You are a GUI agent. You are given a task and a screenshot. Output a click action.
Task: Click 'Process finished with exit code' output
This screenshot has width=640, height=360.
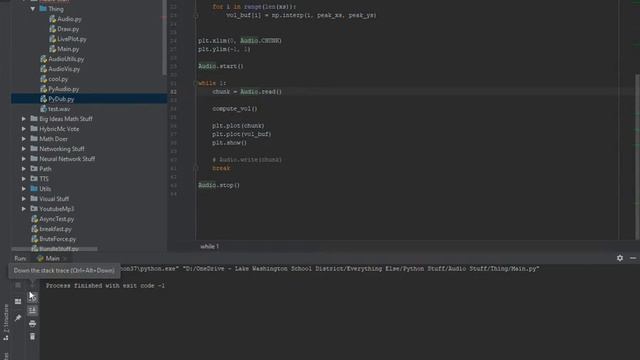[x=105, y=286]
